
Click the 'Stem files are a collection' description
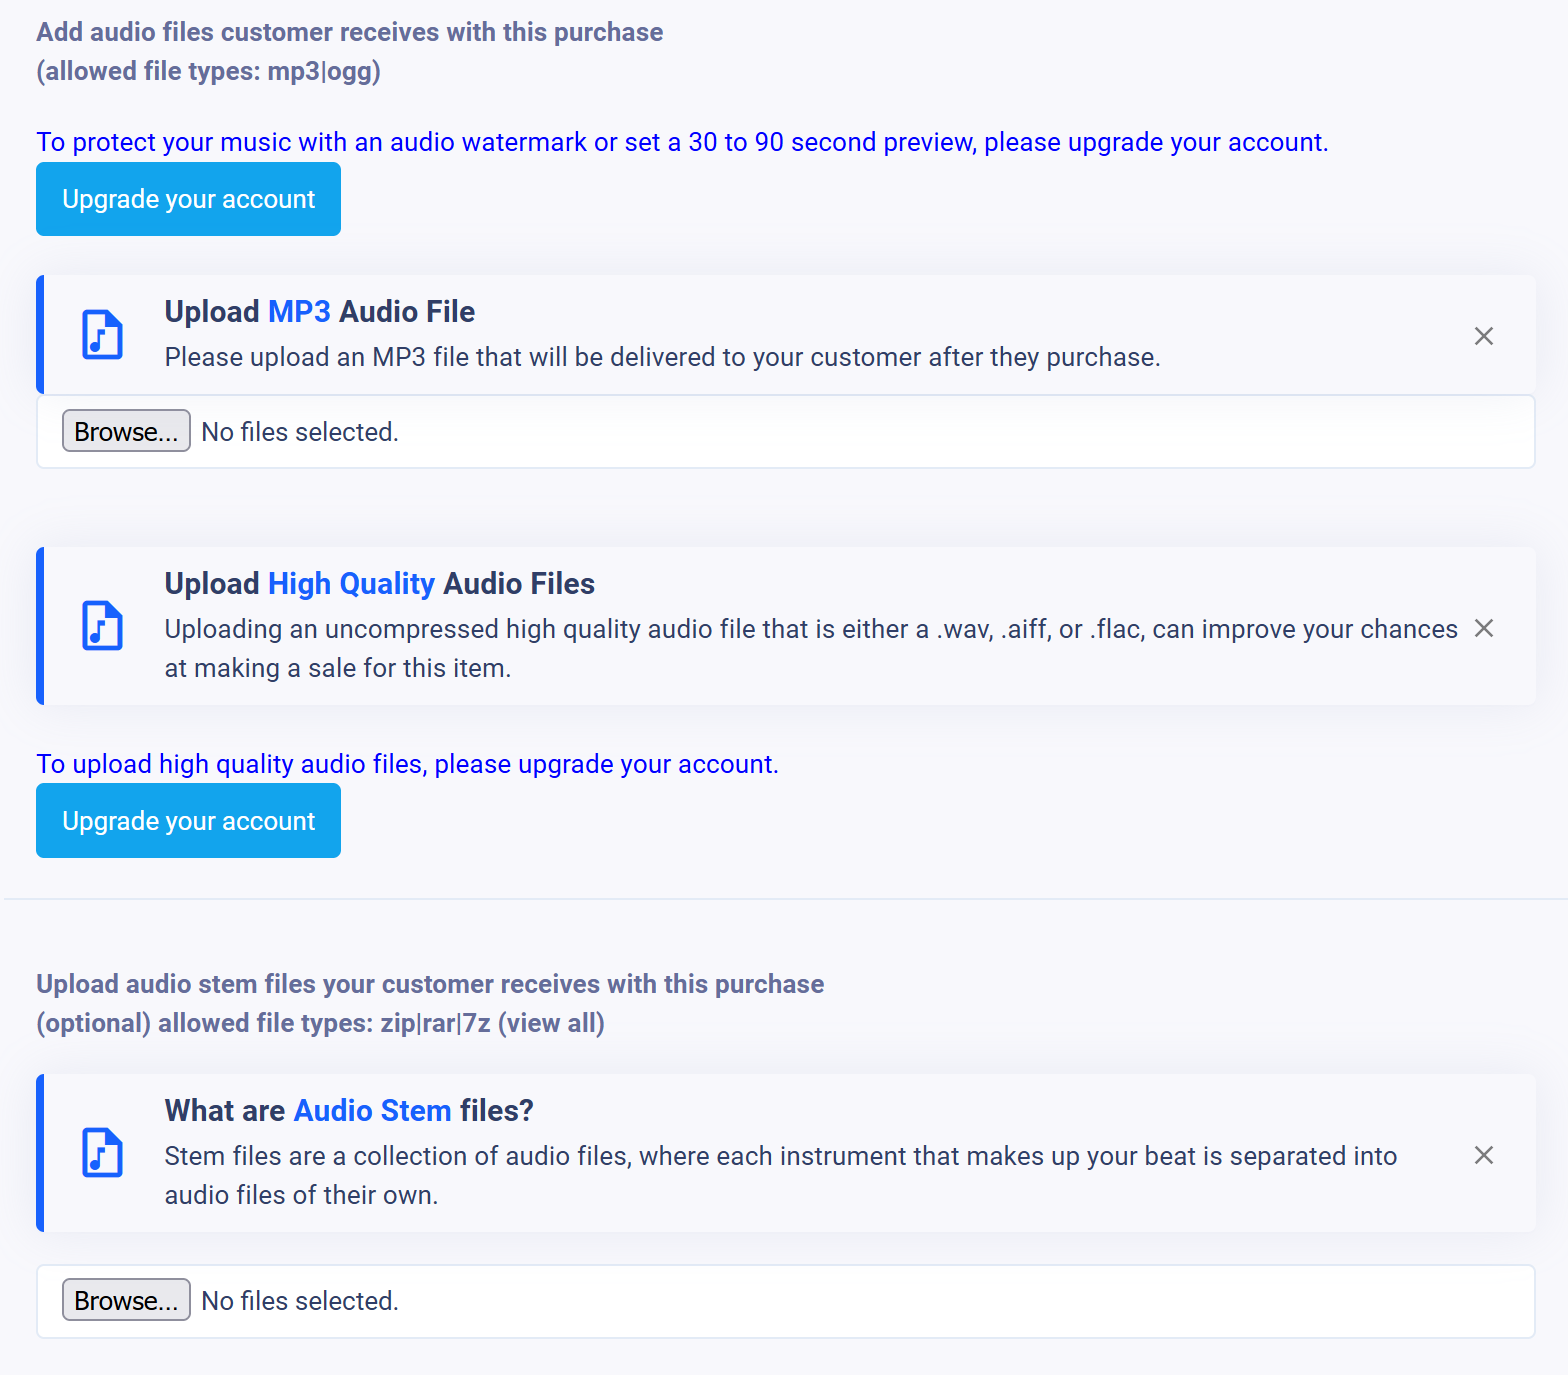[781, 1175]
